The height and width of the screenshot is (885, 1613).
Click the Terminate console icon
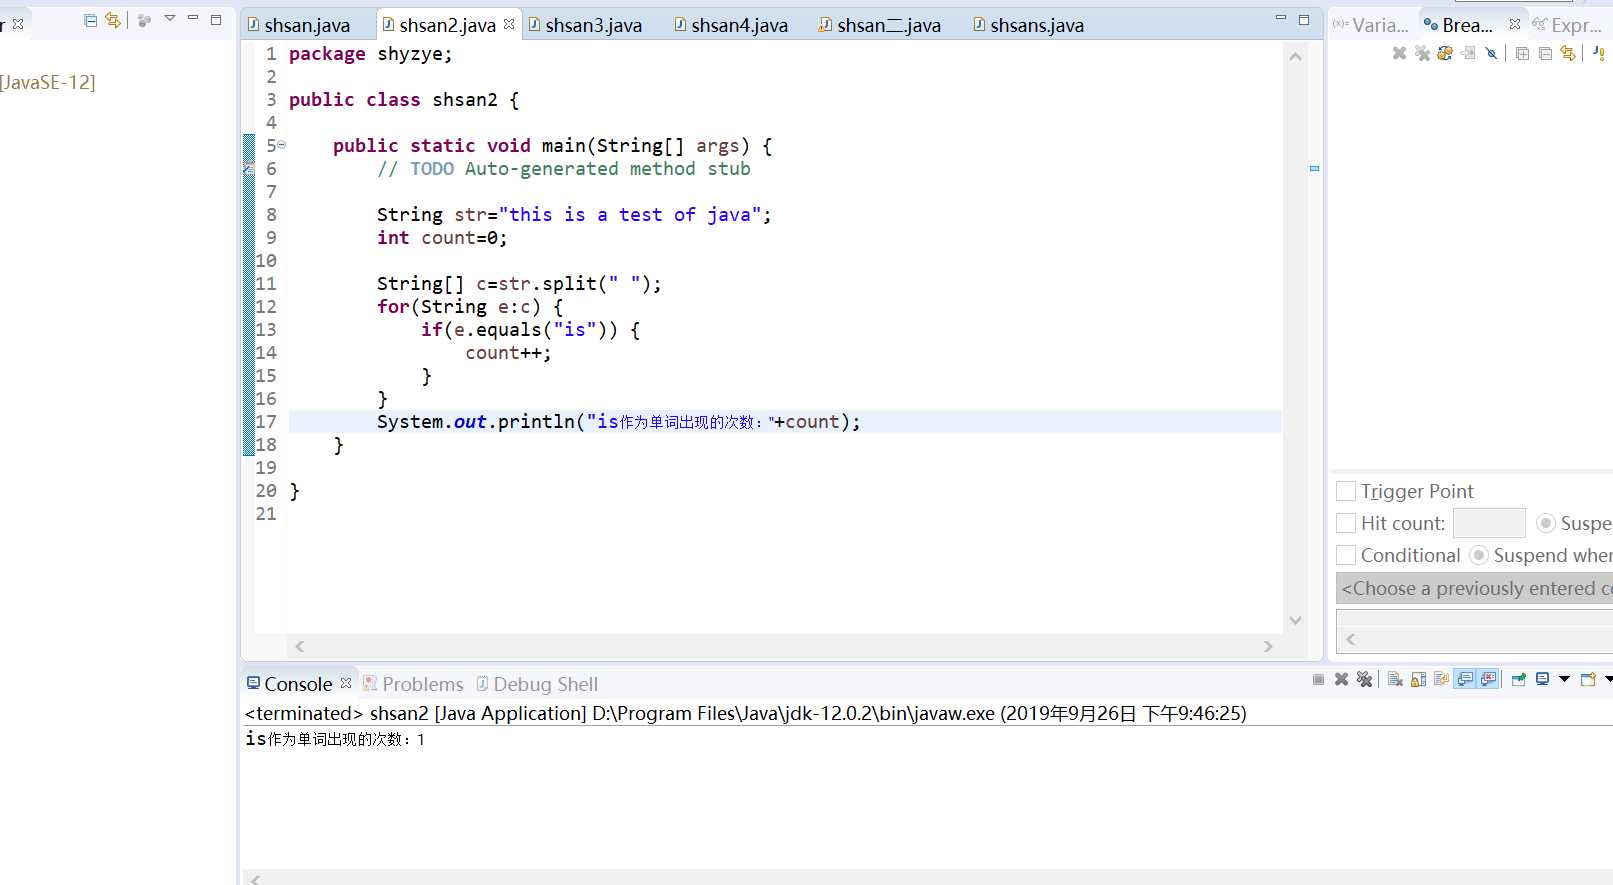[1318, 679]
